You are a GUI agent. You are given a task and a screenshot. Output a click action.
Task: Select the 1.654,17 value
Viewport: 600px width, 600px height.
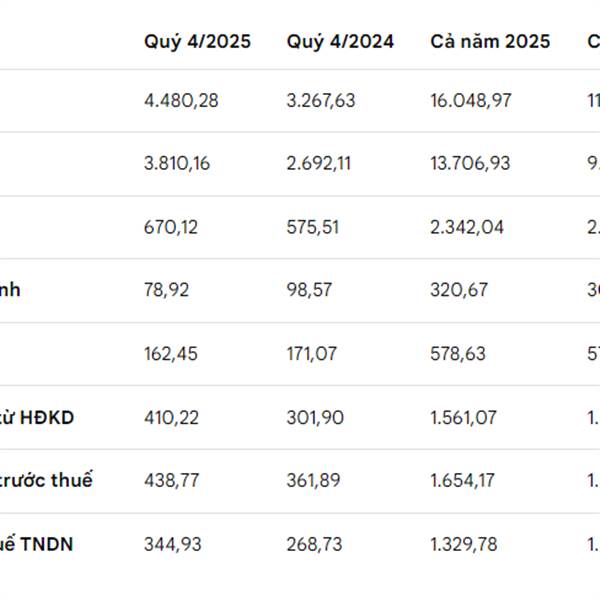coord(463,481)
